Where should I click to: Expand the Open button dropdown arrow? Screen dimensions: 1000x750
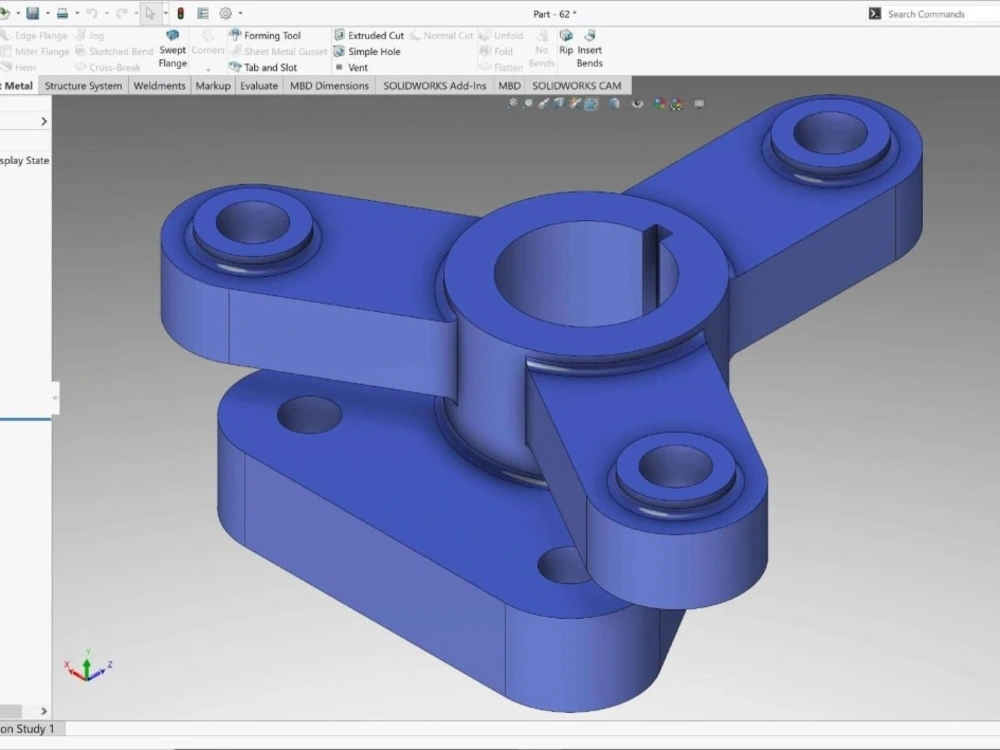[x=18, y=13]
